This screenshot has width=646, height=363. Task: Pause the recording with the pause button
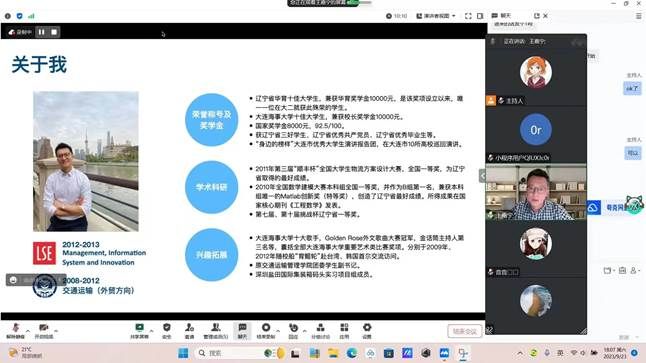point(42,32)
